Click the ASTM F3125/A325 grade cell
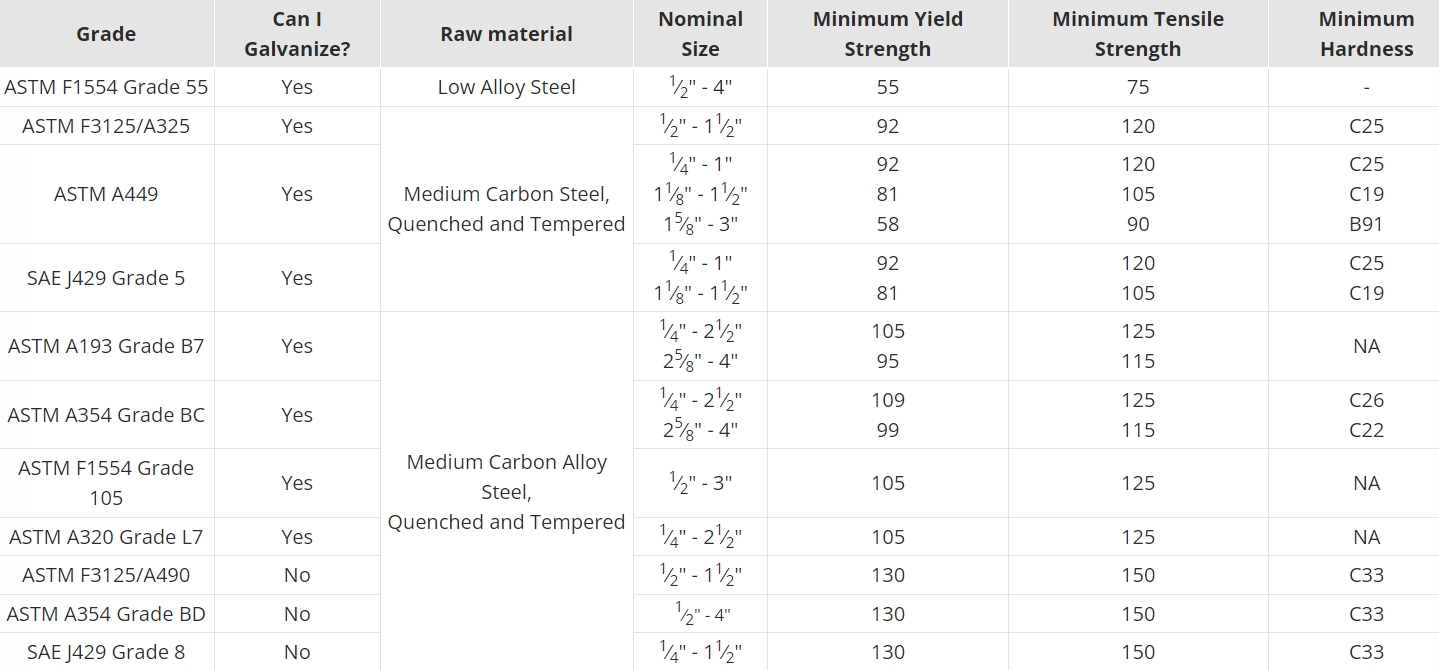Screen dimensions: 1439x670 (x=106, y=126)
